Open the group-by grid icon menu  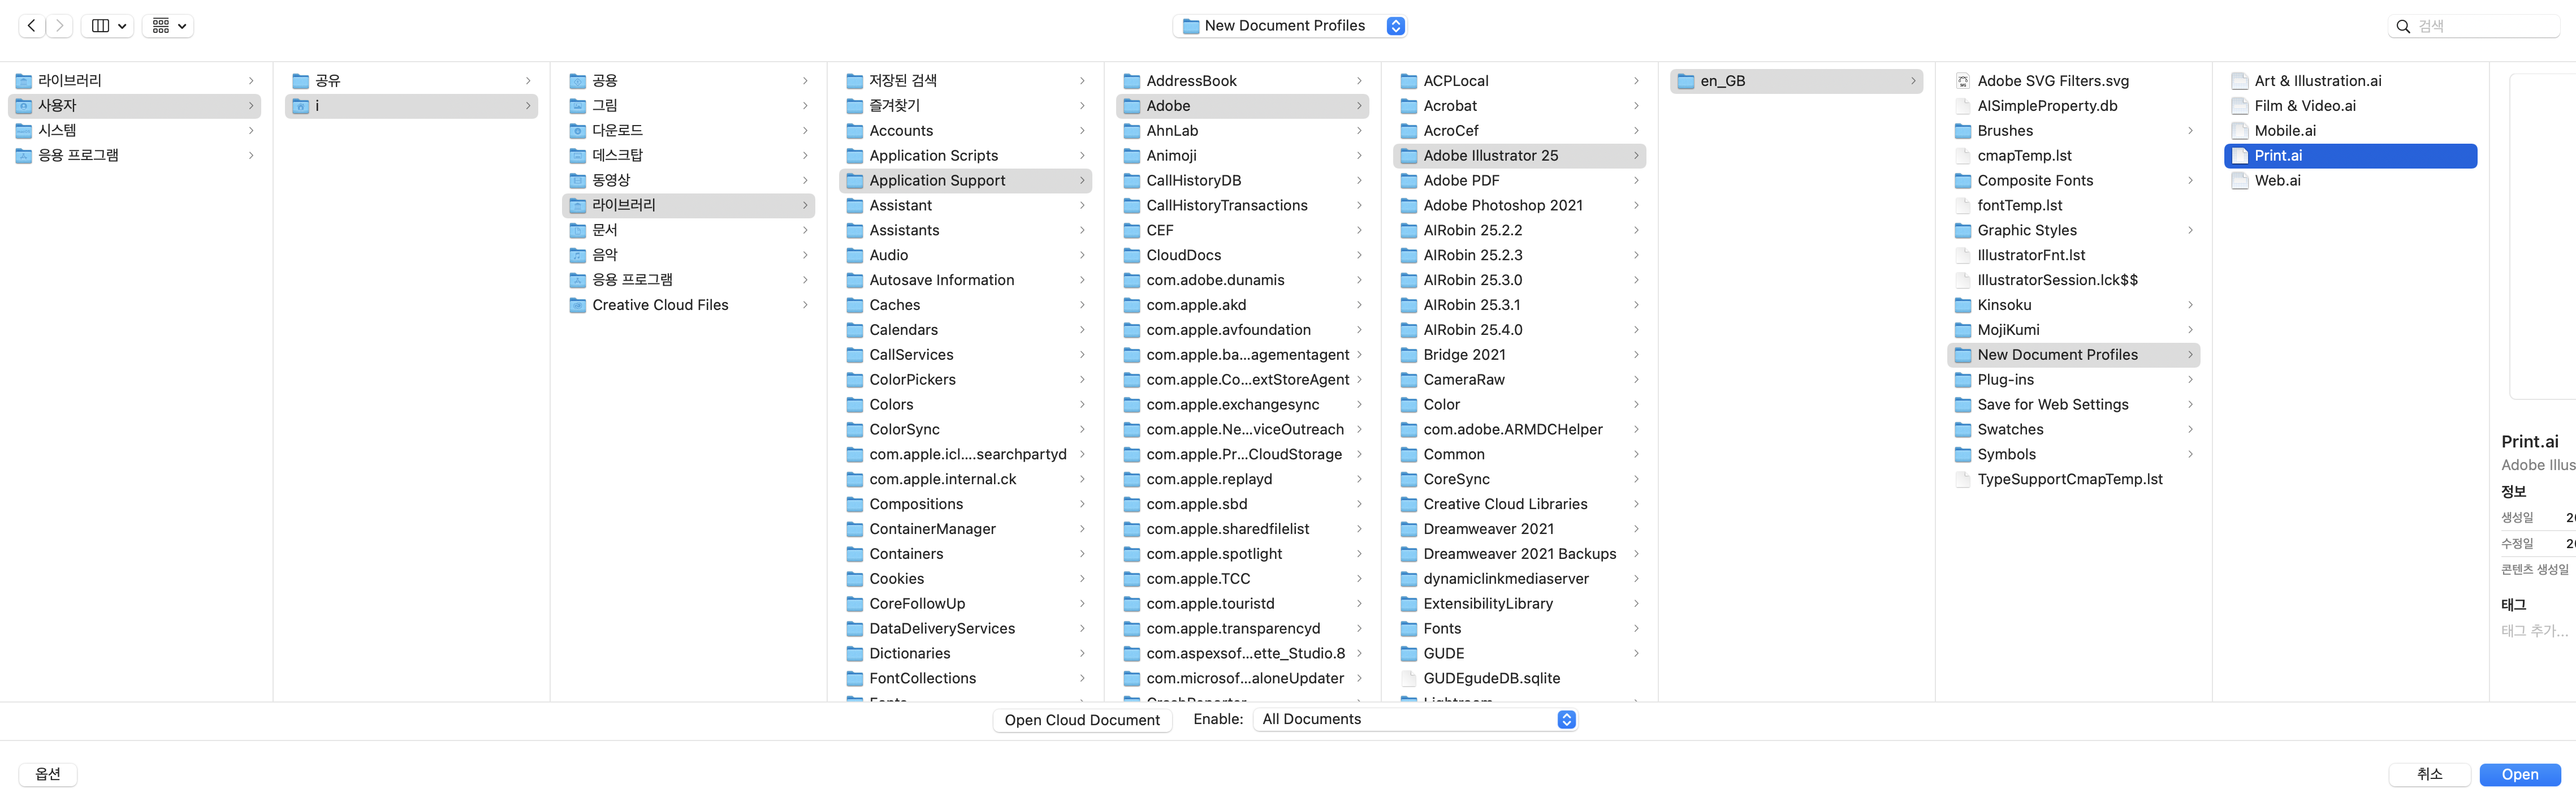click(x=168, y=26)
